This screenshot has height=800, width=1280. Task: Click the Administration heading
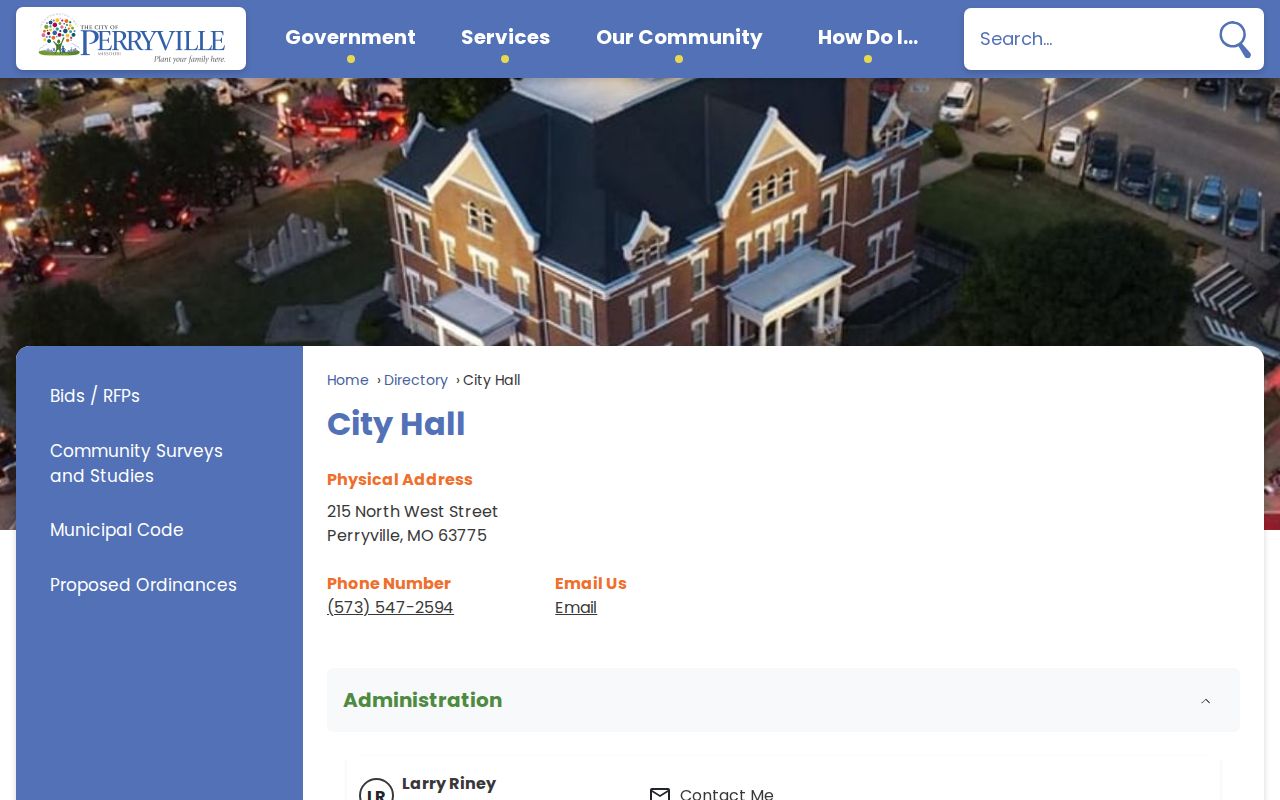click(x=422, y=700)
